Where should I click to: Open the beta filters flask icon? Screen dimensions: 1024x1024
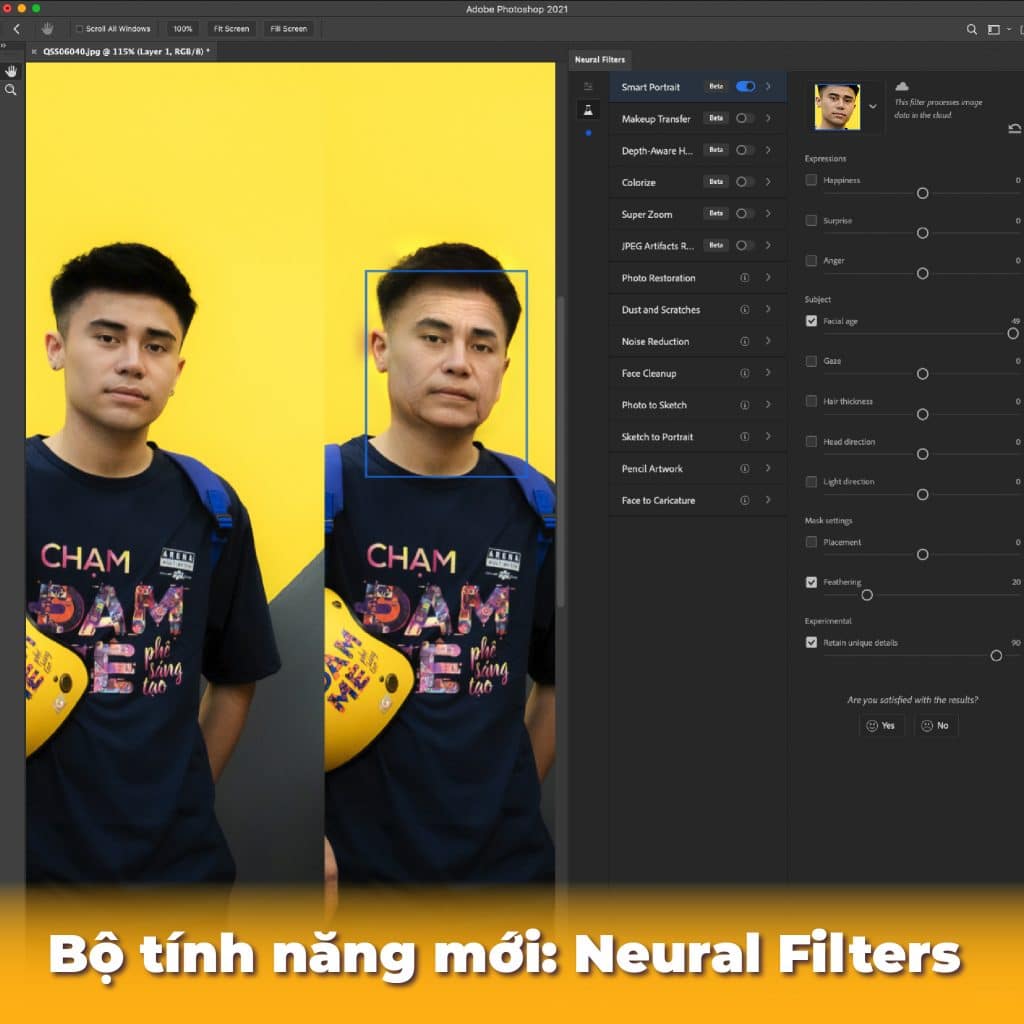pos(588,110)
